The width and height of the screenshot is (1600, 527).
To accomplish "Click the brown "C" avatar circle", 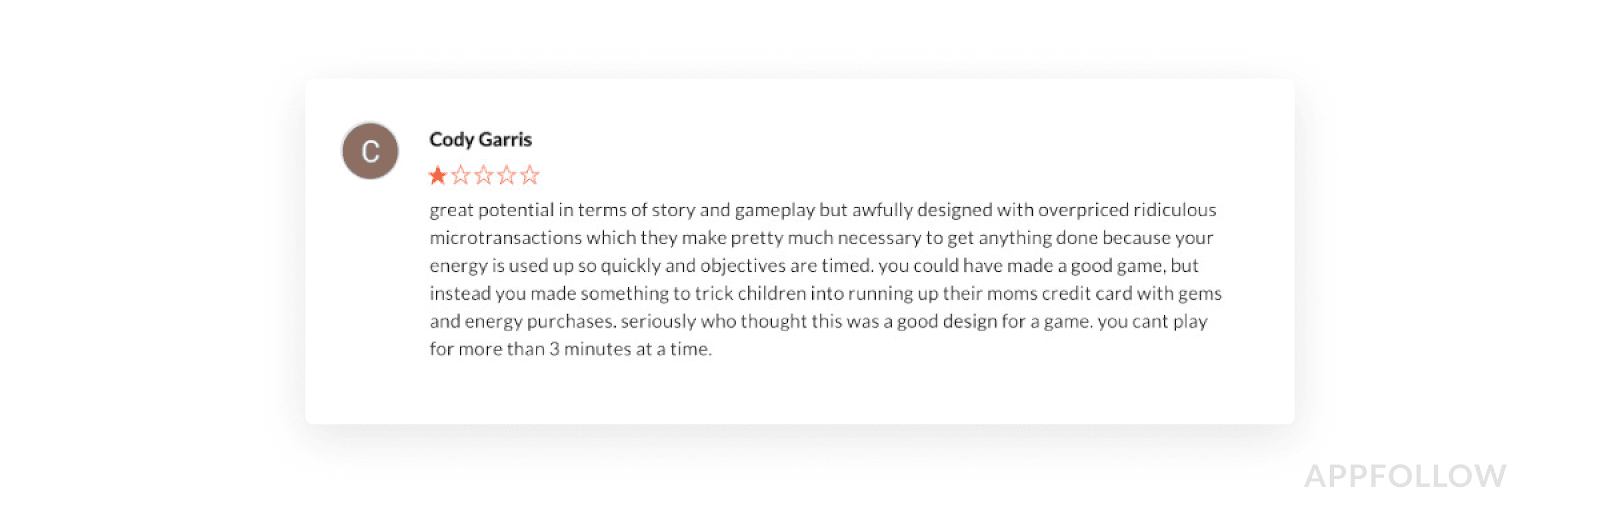I will click(370, 151).
